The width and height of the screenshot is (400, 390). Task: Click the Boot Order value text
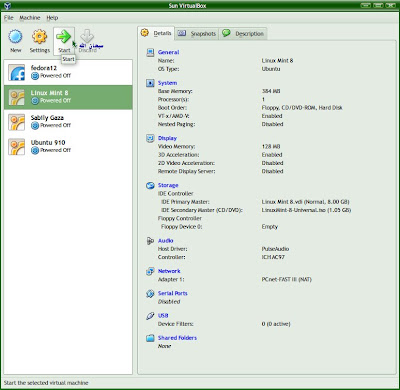[x=302, y=108]
